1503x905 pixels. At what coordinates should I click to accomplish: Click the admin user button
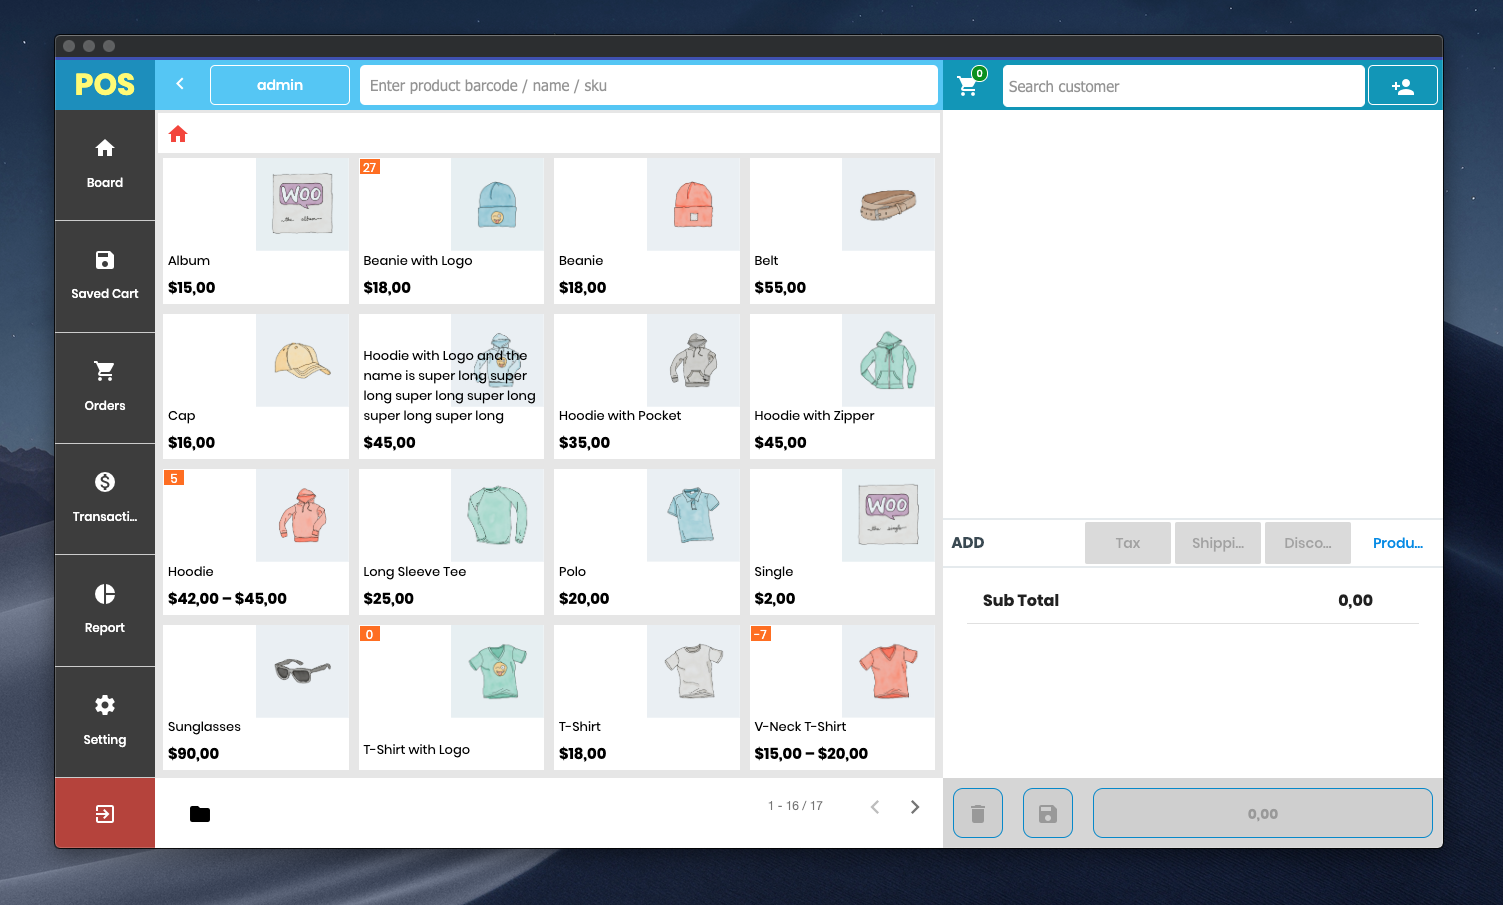[279, 85]
